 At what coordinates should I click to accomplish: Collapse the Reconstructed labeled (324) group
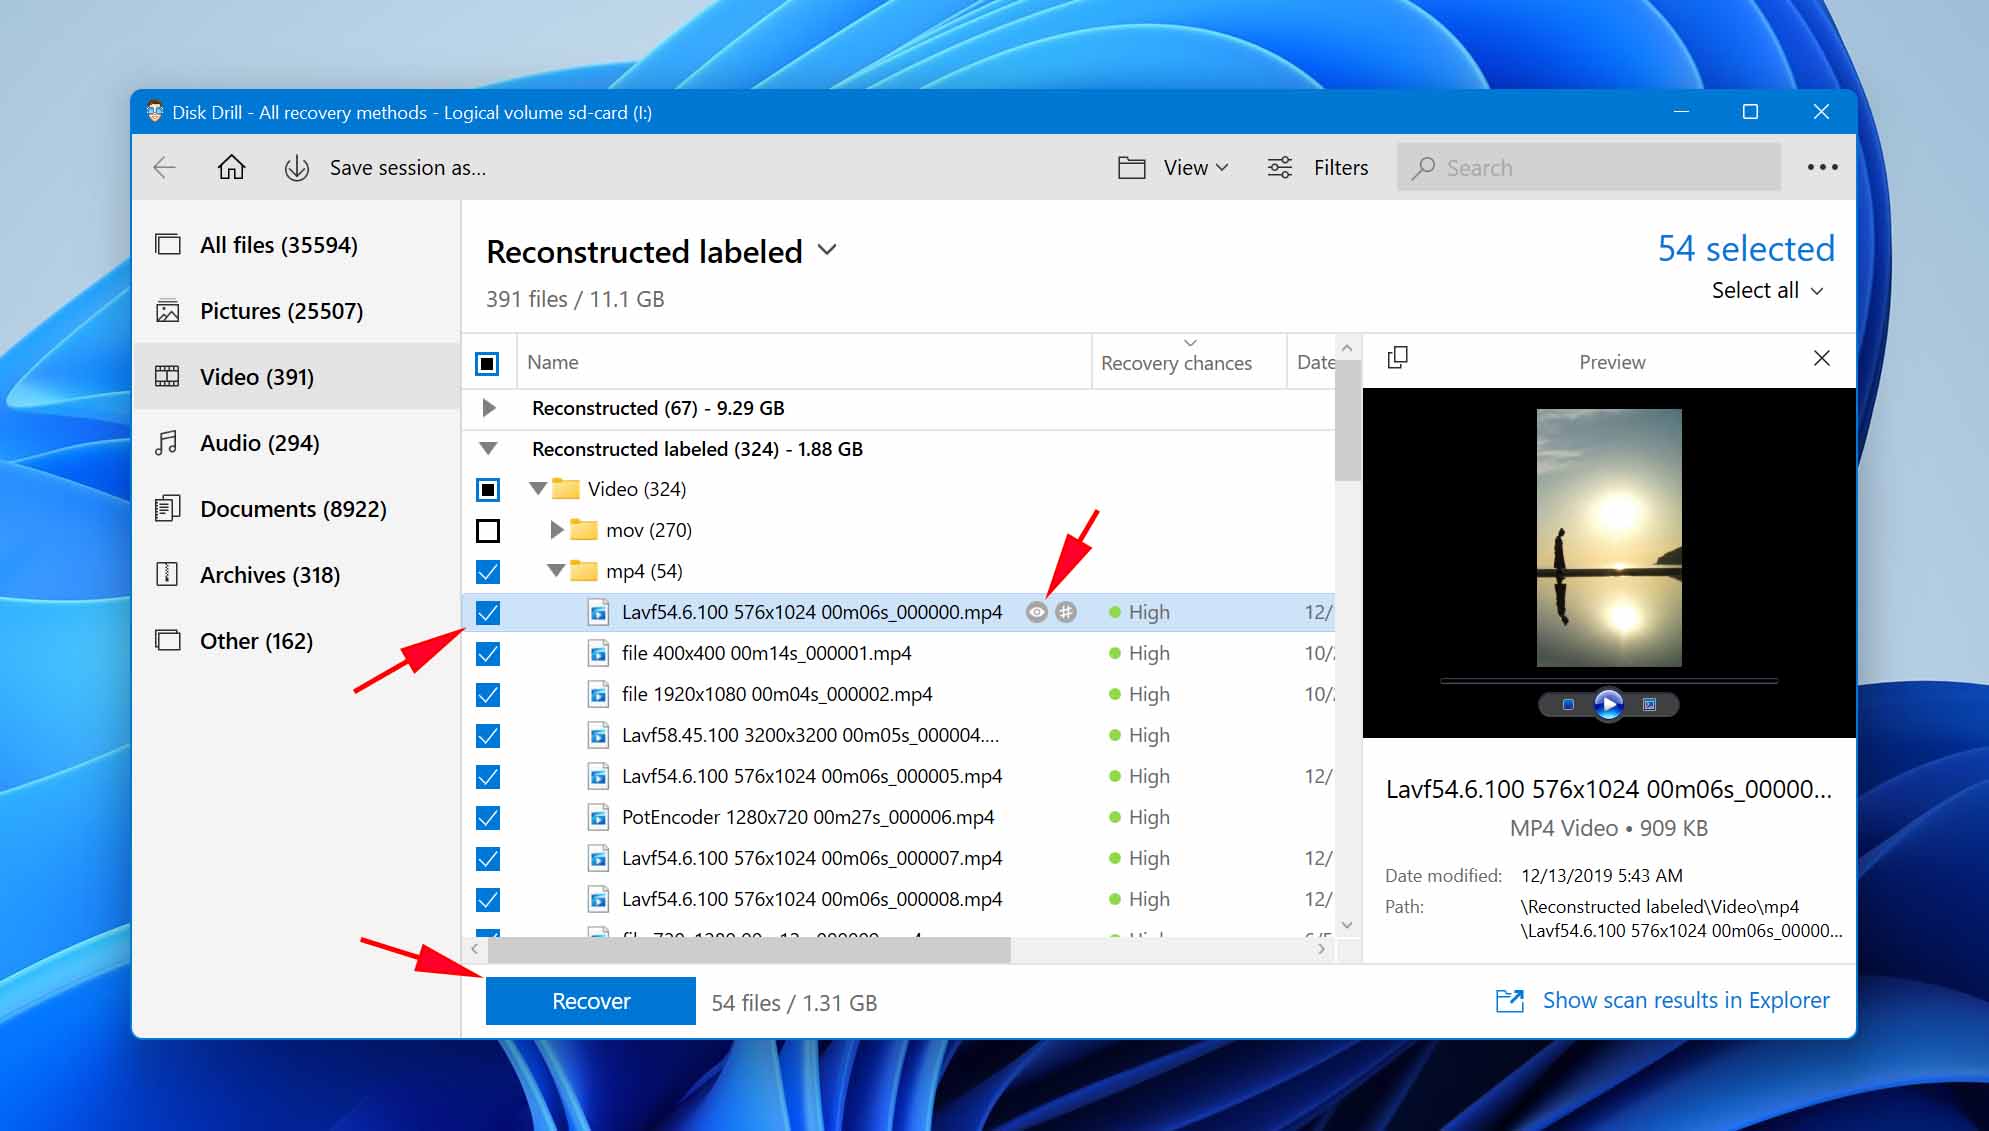pos(489,449)
